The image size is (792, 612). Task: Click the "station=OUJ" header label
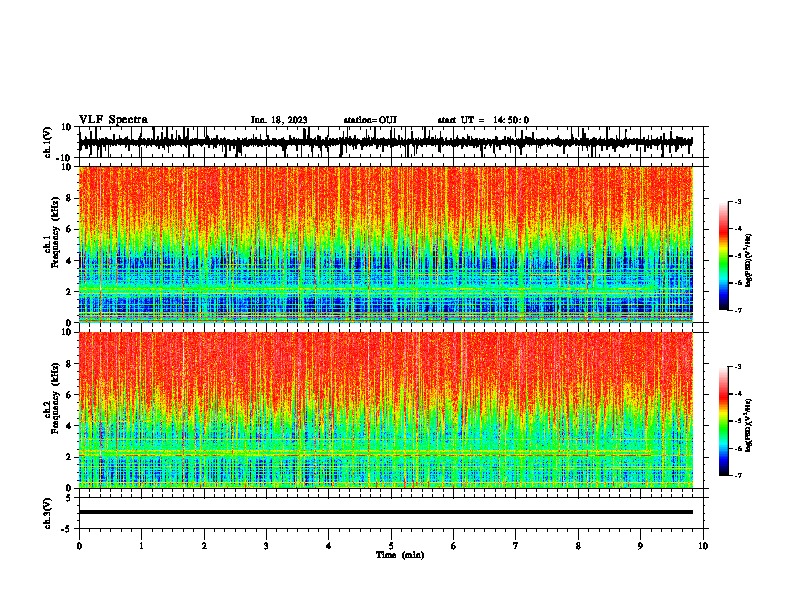tap(370, 120)
